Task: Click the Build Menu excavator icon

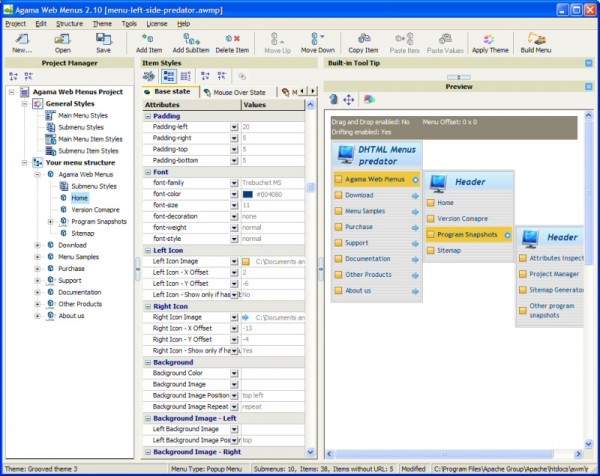Action: pos(536,40)
